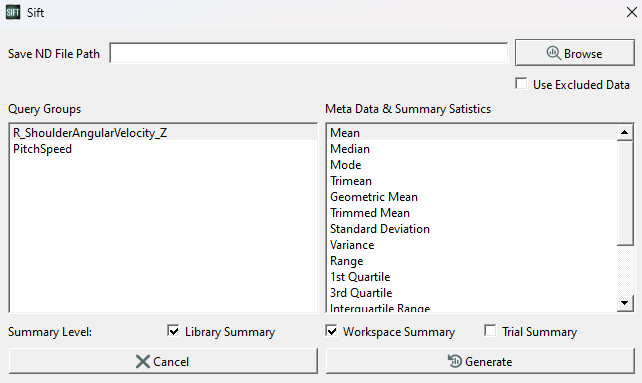Select the PitchSpeed query group
This screenshot has height=383, width=642.
(163, 149)
